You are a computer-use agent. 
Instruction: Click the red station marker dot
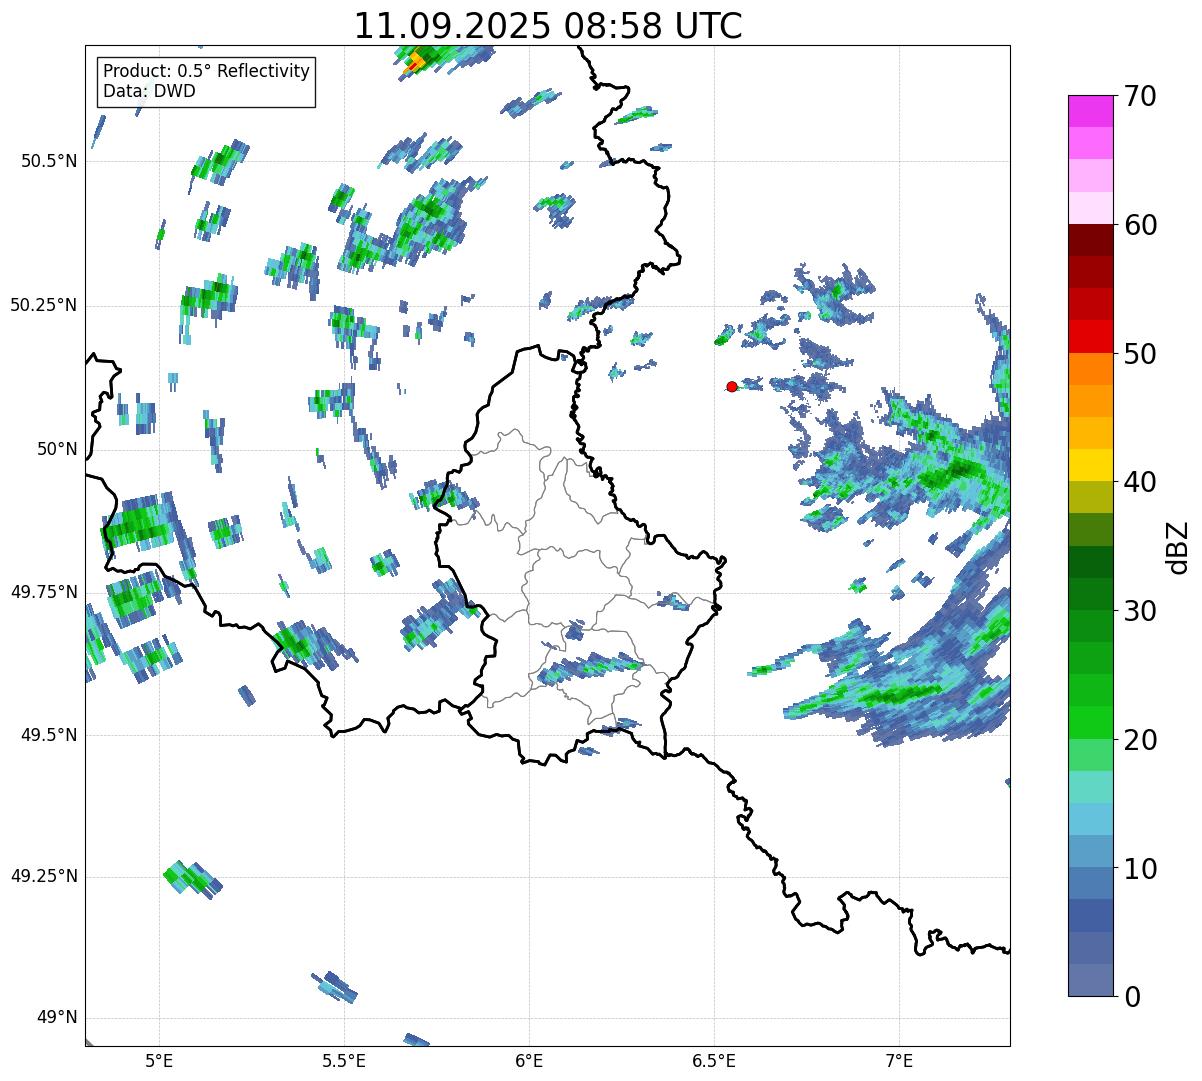732,386
